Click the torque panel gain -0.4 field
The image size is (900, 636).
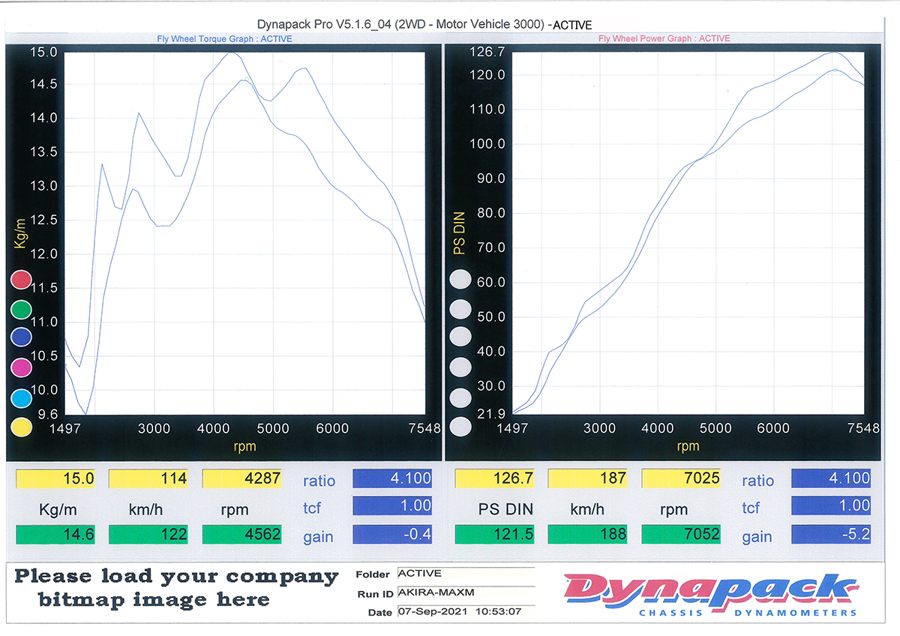click(x=392, y=534)
